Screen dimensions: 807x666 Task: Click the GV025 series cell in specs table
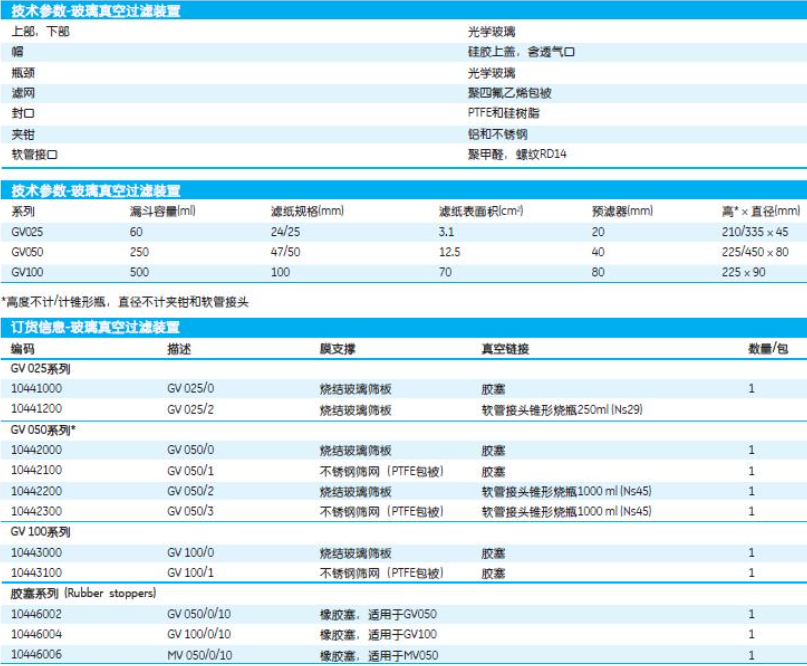(x=27, y=232)
